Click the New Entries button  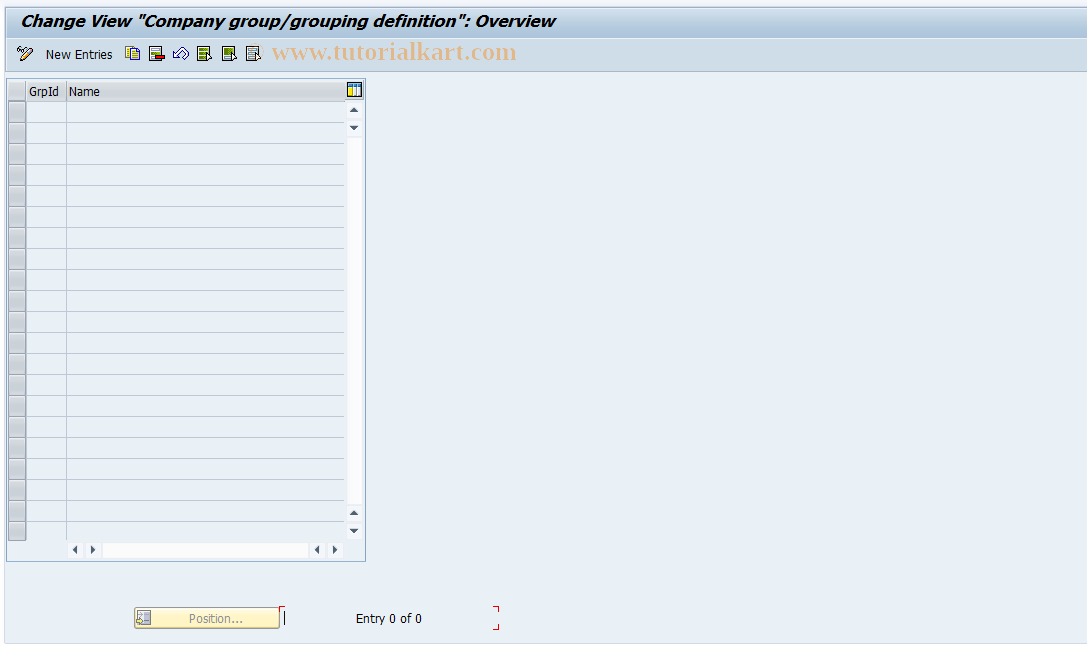click(79, 55)
